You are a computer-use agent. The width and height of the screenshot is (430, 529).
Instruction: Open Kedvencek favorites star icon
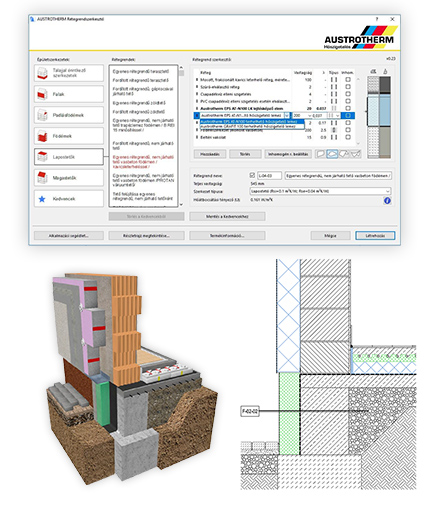(42, 199)
